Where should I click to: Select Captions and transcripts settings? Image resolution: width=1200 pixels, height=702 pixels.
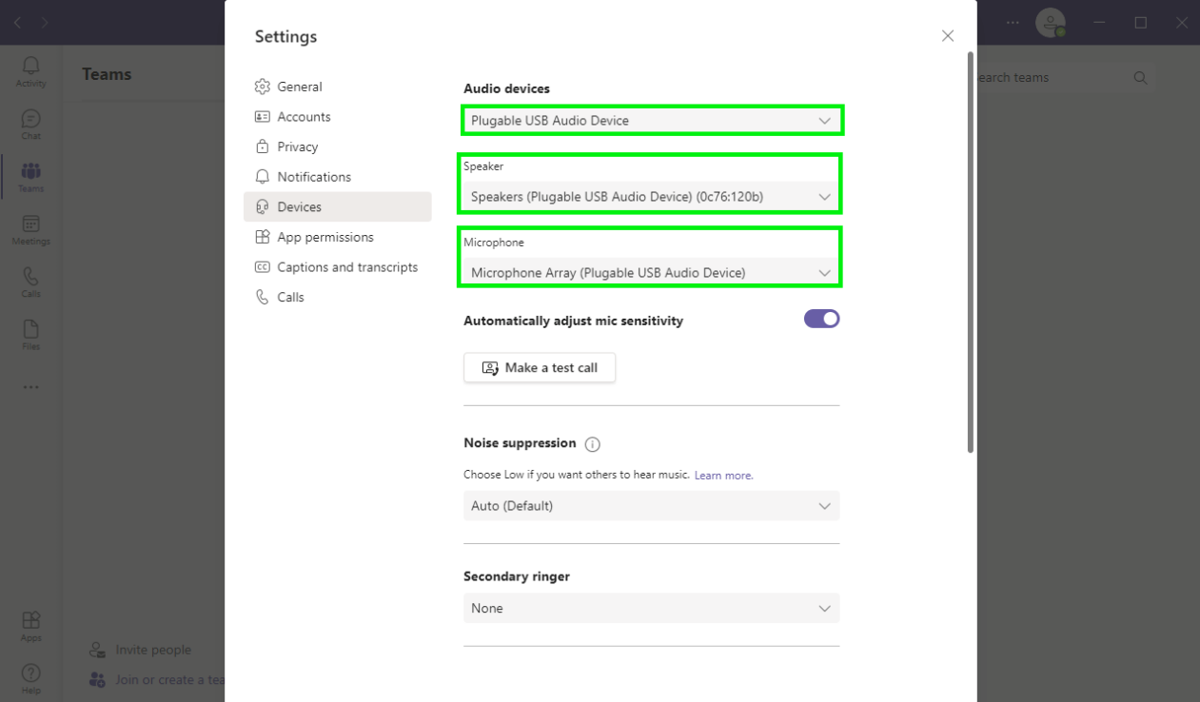(347, 266)
